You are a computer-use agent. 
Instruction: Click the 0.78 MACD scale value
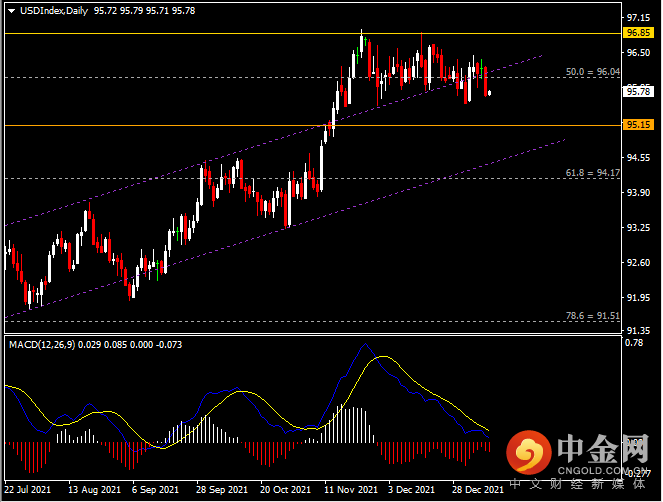click(x=634, y=343)
